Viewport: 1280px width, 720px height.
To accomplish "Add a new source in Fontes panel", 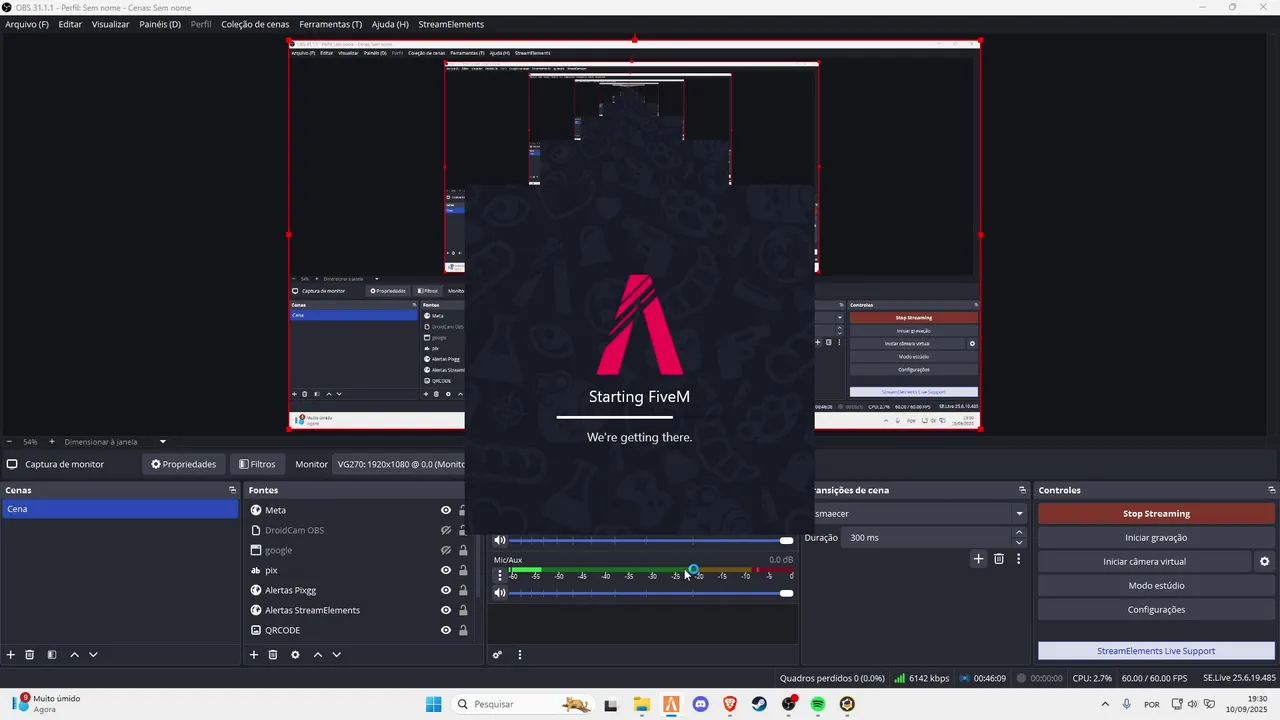I will tap(254, 655).
